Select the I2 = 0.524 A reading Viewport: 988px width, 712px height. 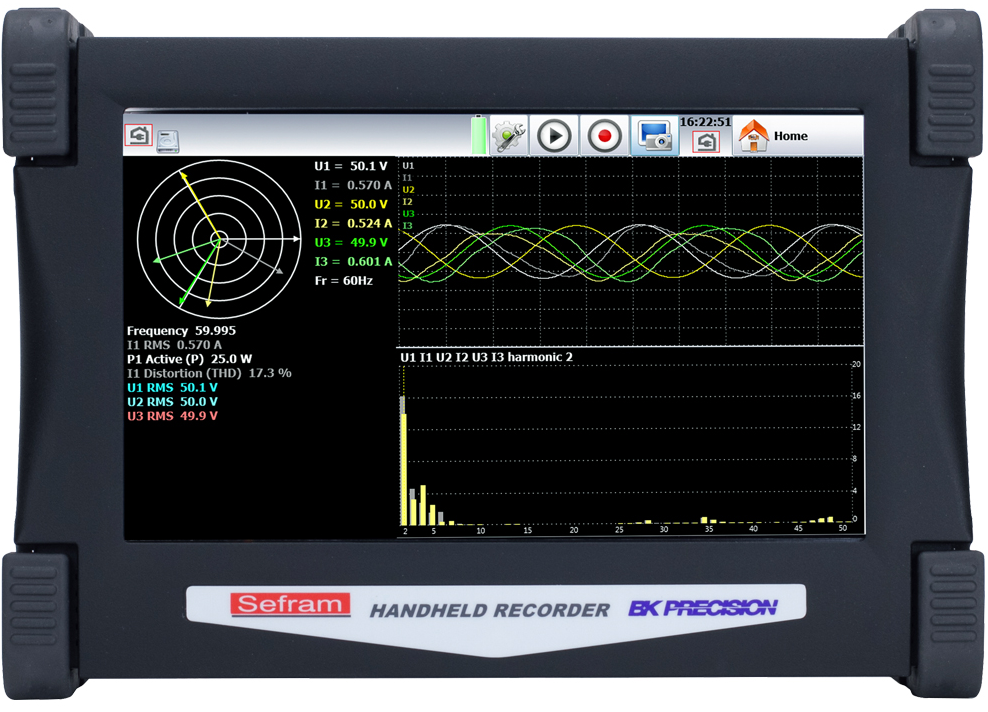[353, 223]
